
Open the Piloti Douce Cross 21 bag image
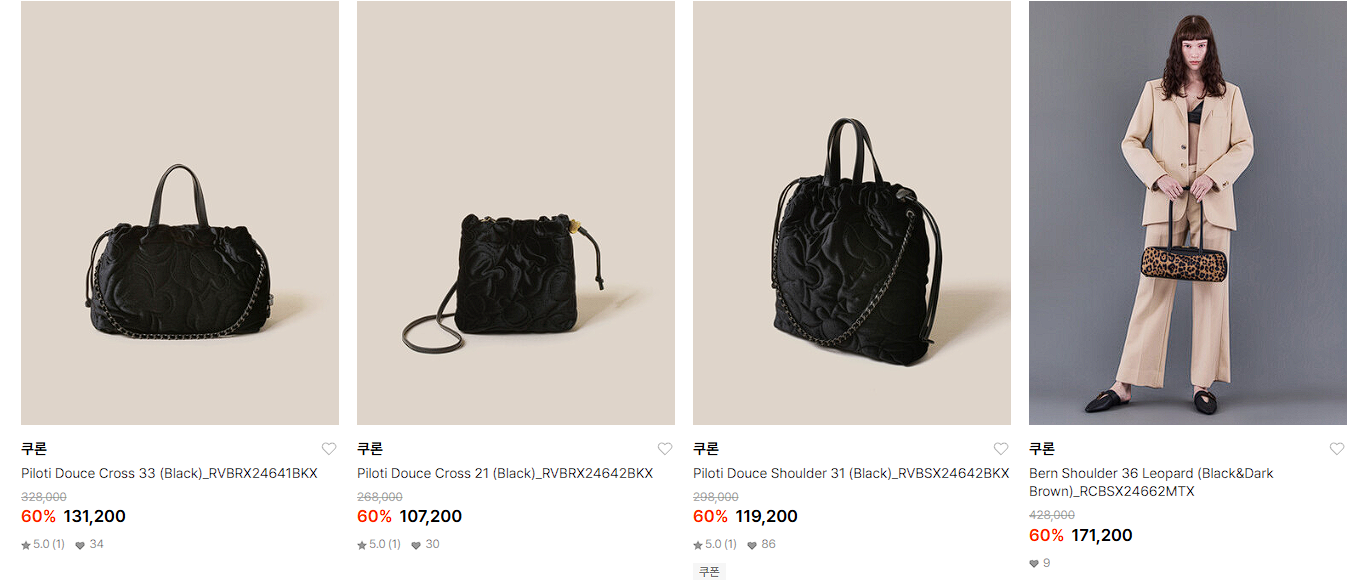pyautogui.click(x=516, y=213)
